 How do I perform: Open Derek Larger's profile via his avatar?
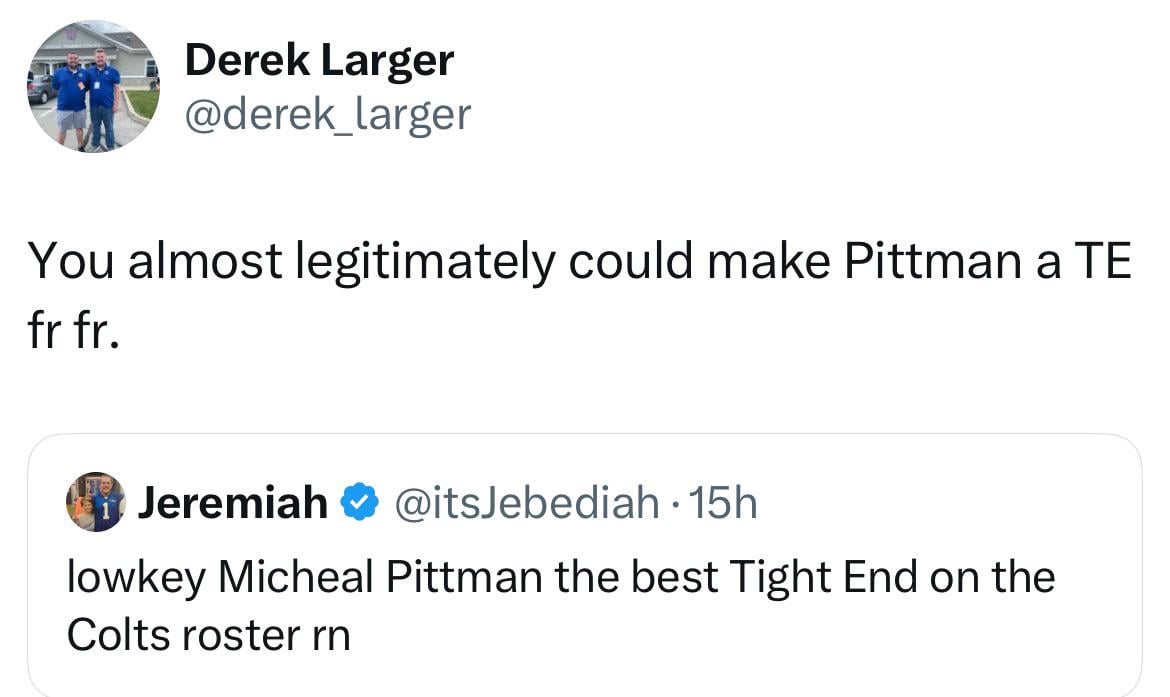pos(93,87)
